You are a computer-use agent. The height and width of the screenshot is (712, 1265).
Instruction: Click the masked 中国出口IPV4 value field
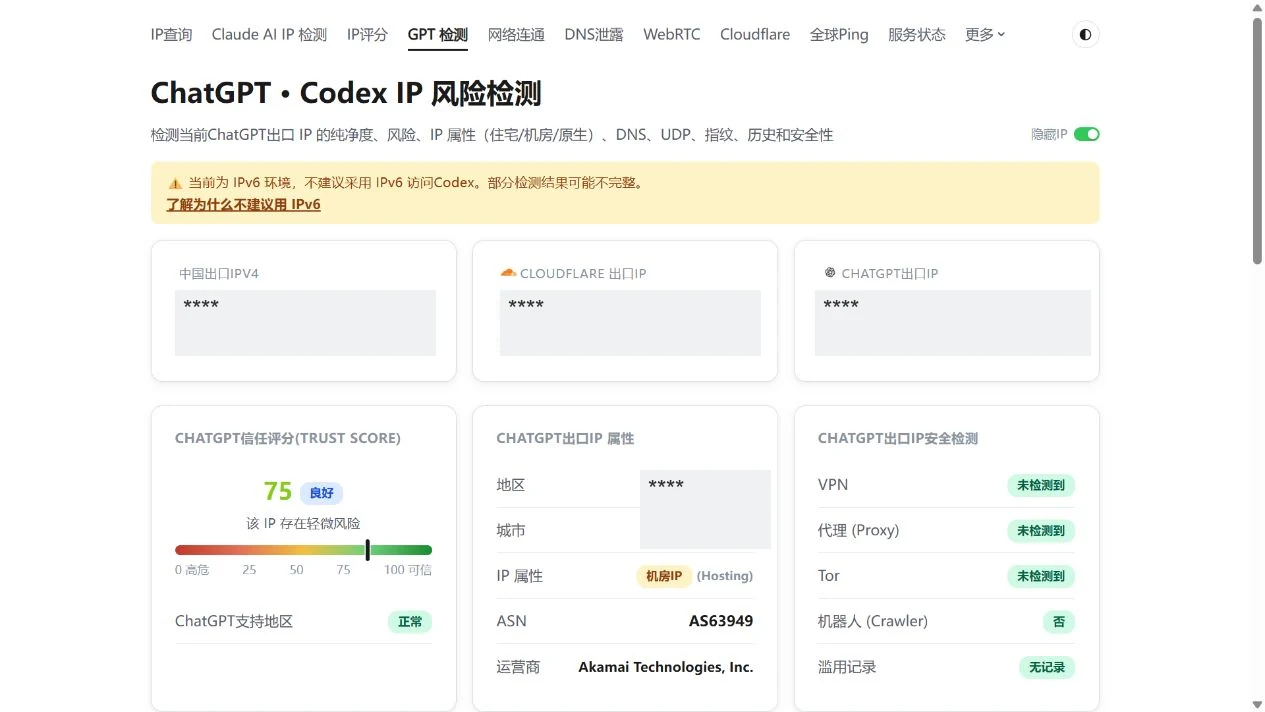(x=305, y=323)
